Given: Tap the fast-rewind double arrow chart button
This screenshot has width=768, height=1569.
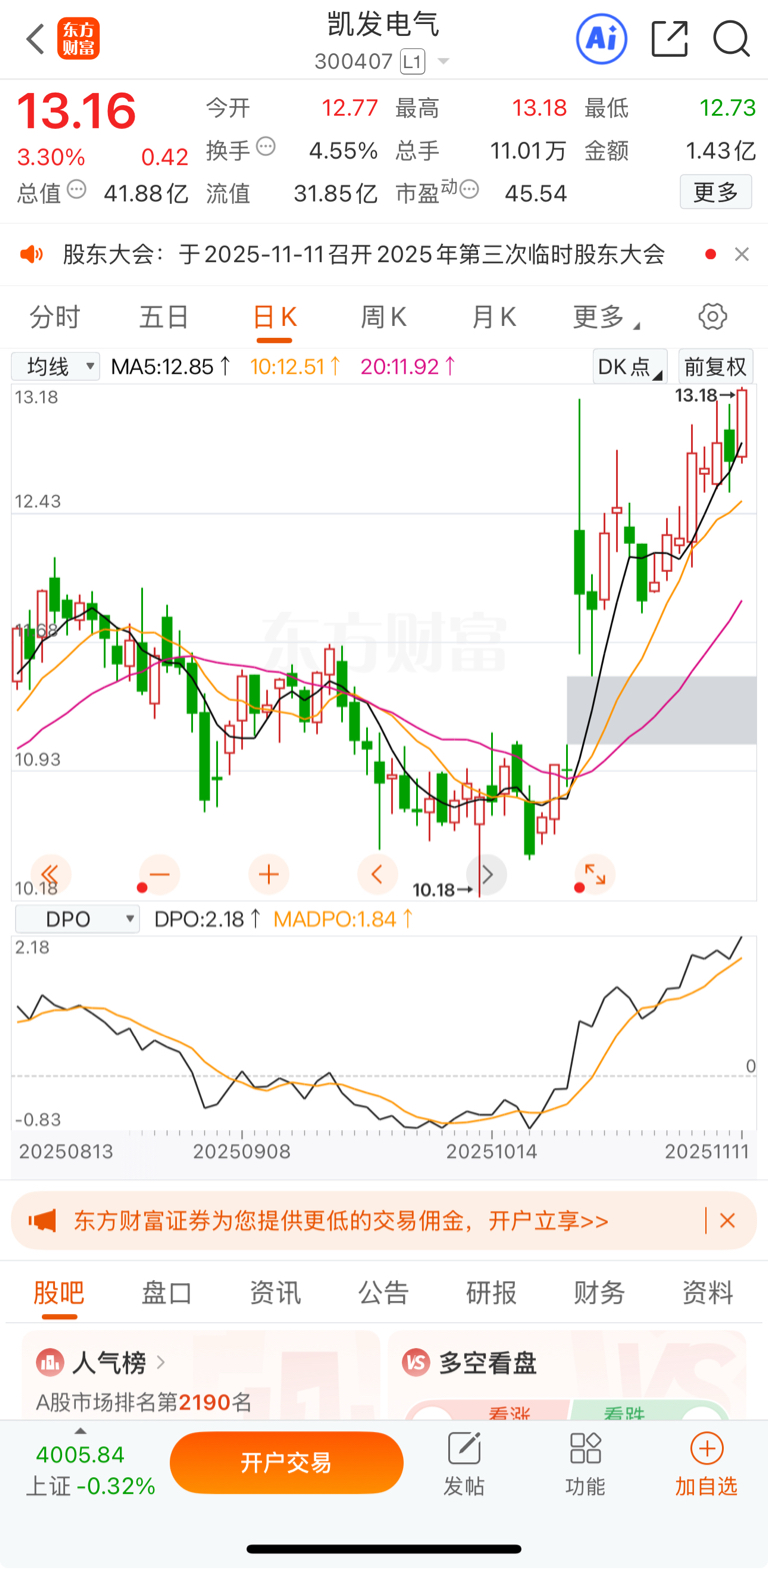Looking at the screenshot, I should [50, 873].
